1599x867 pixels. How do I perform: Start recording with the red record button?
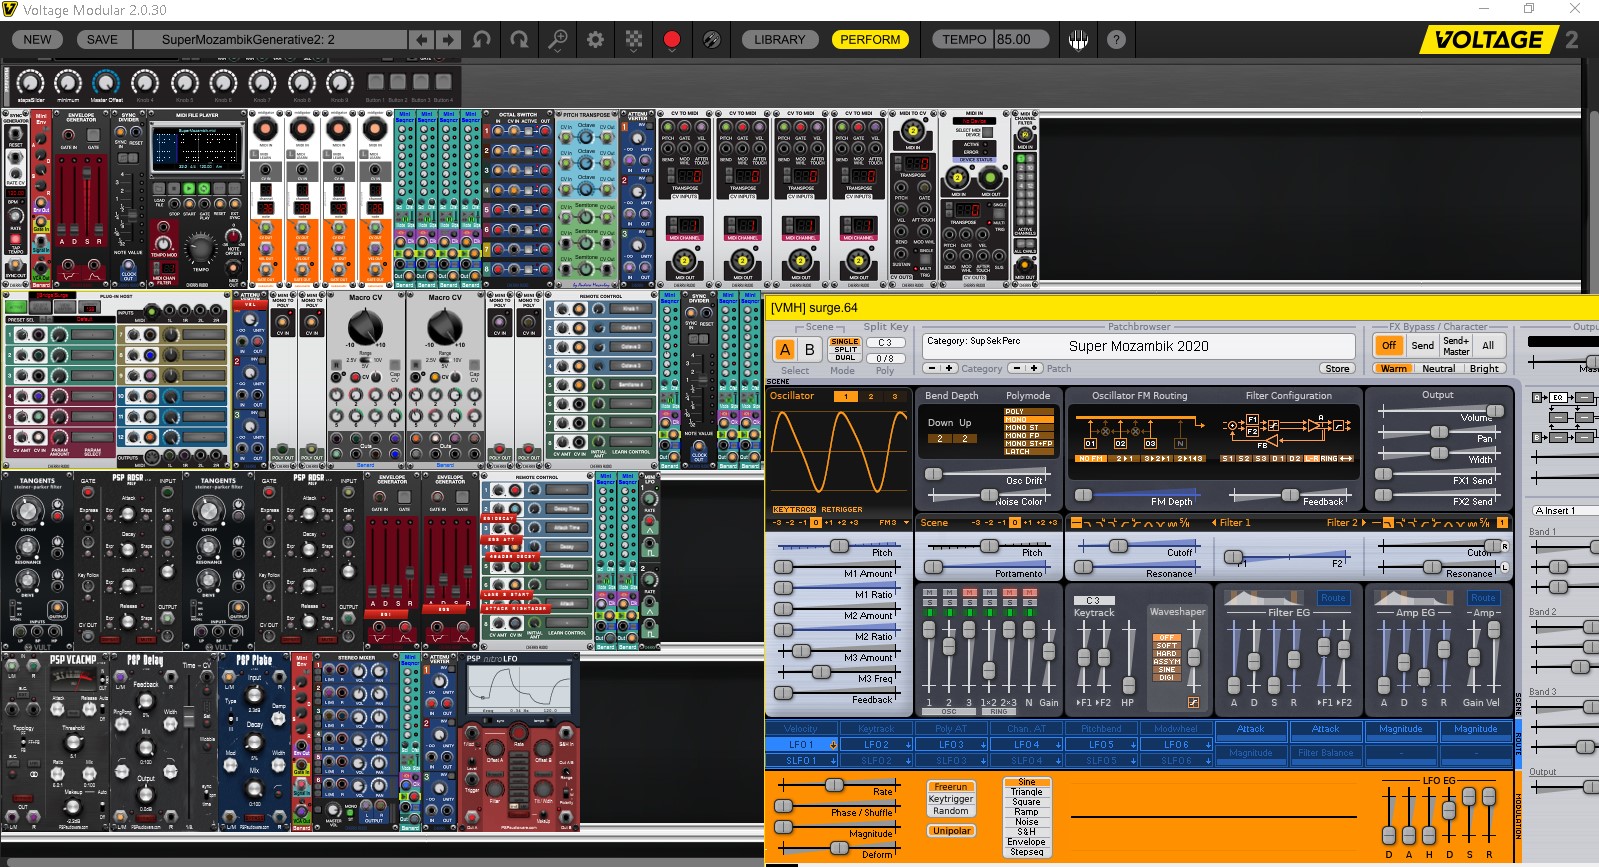672,40
